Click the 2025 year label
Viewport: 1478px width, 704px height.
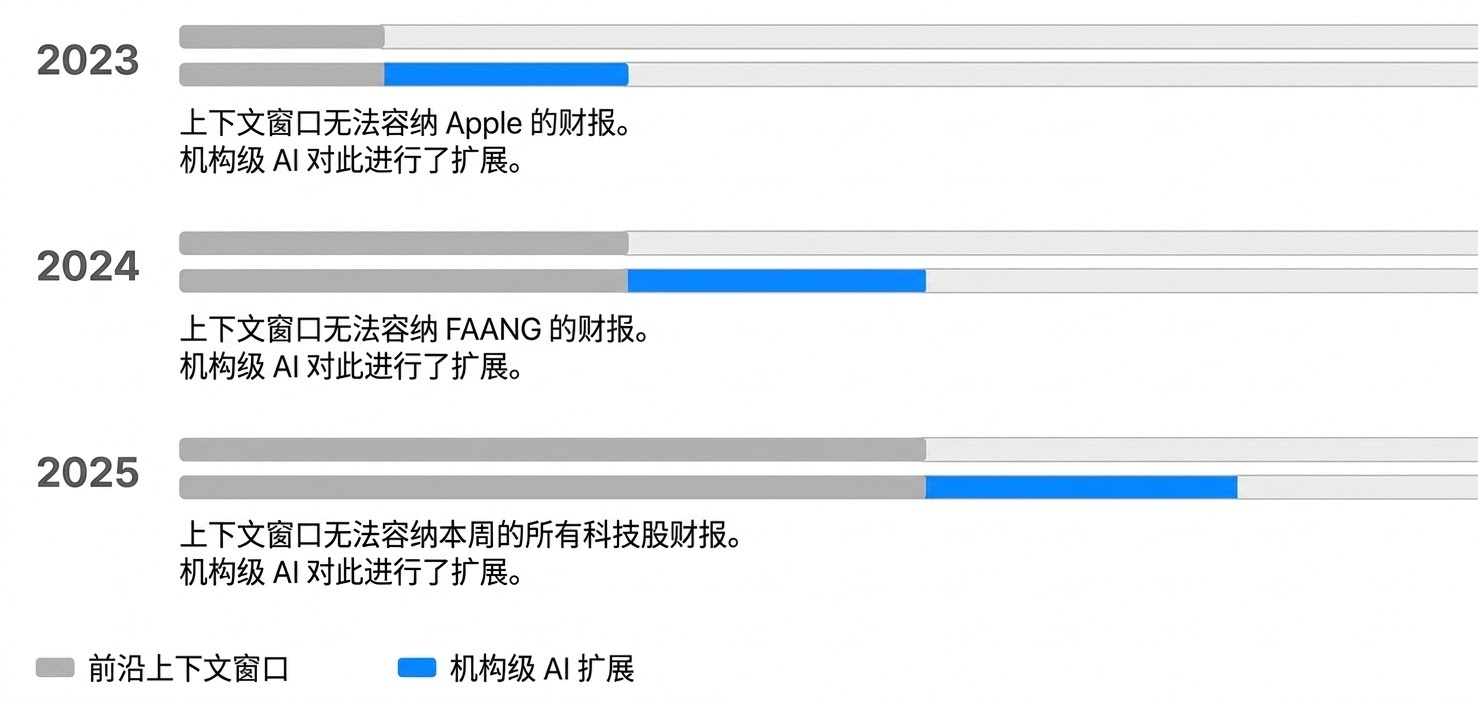tap(88, 474)
